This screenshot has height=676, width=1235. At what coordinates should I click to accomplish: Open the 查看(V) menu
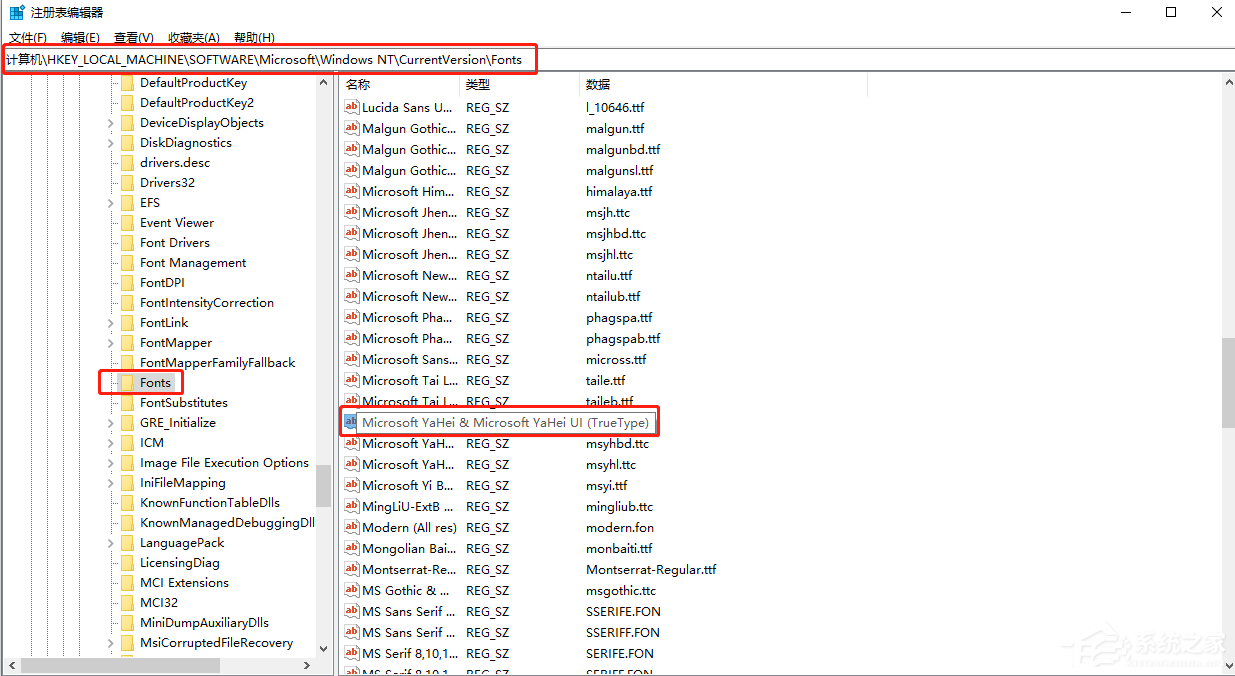pos(133,37)
